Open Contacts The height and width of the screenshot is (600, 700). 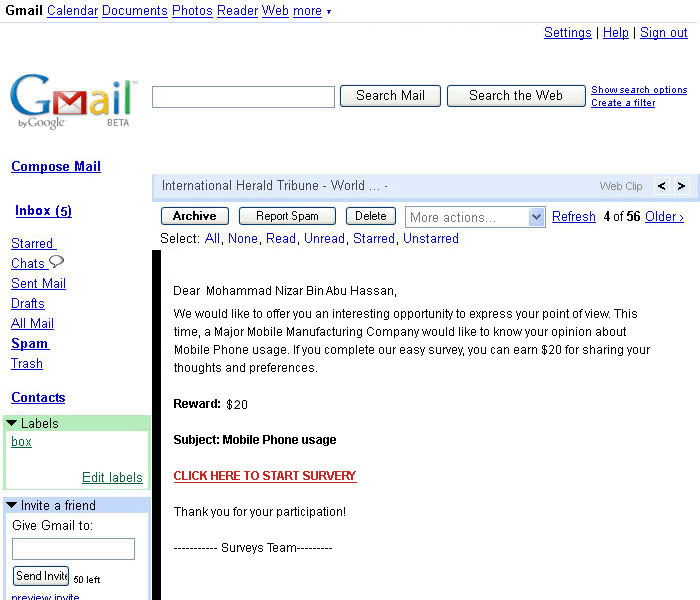click(38, 397)
